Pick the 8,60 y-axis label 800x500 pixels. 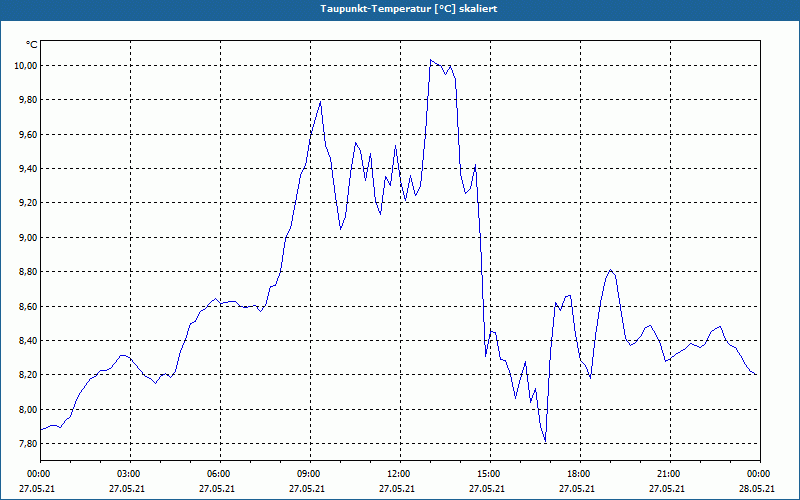pos(28,307)
